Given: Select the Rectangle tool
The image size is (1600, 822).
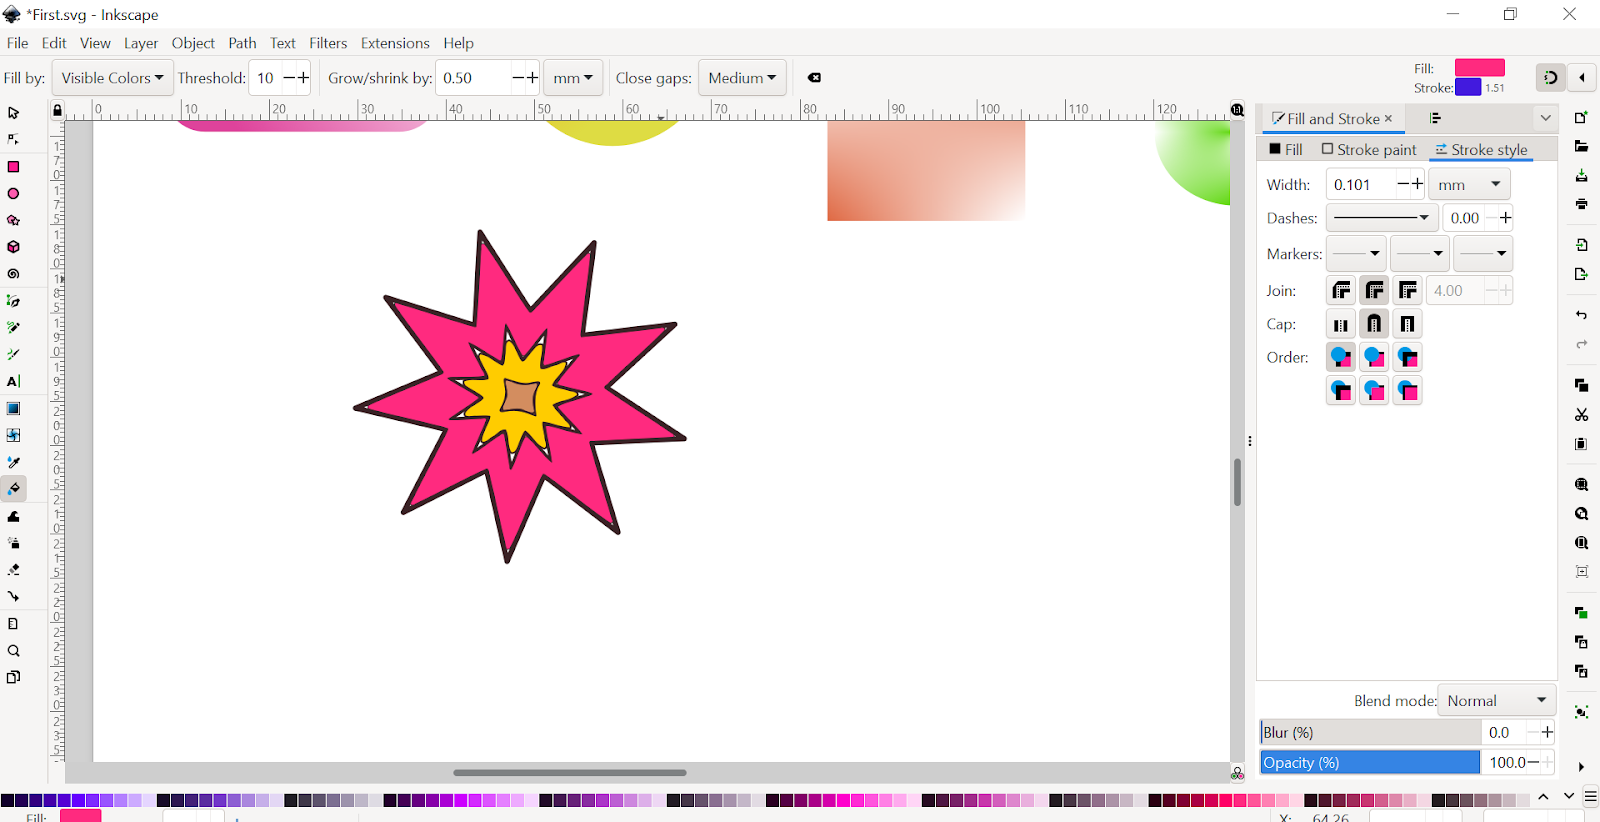Looking at the screenshot, I should pos(13,167).
